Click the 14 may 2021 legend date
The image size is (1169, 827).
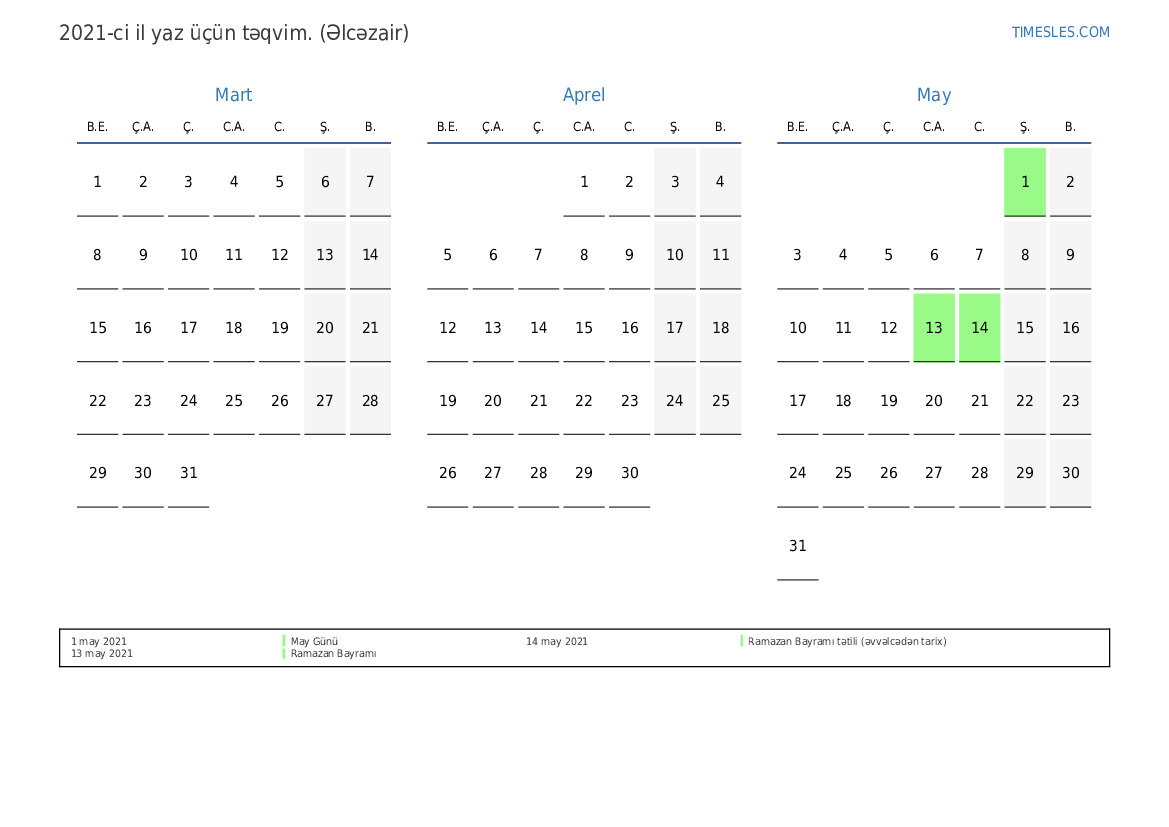pyautogui.click(x=556, y=642)
